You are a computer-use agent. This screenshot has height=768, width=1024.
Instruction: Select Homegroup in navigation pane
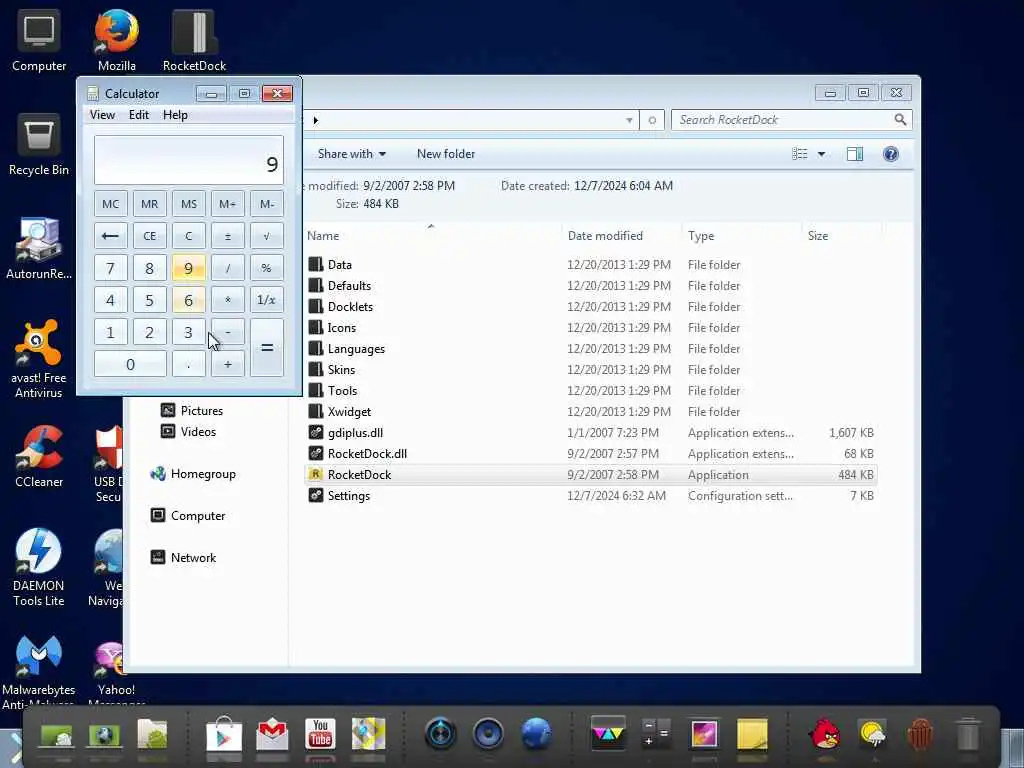click(x=193, y=474)
